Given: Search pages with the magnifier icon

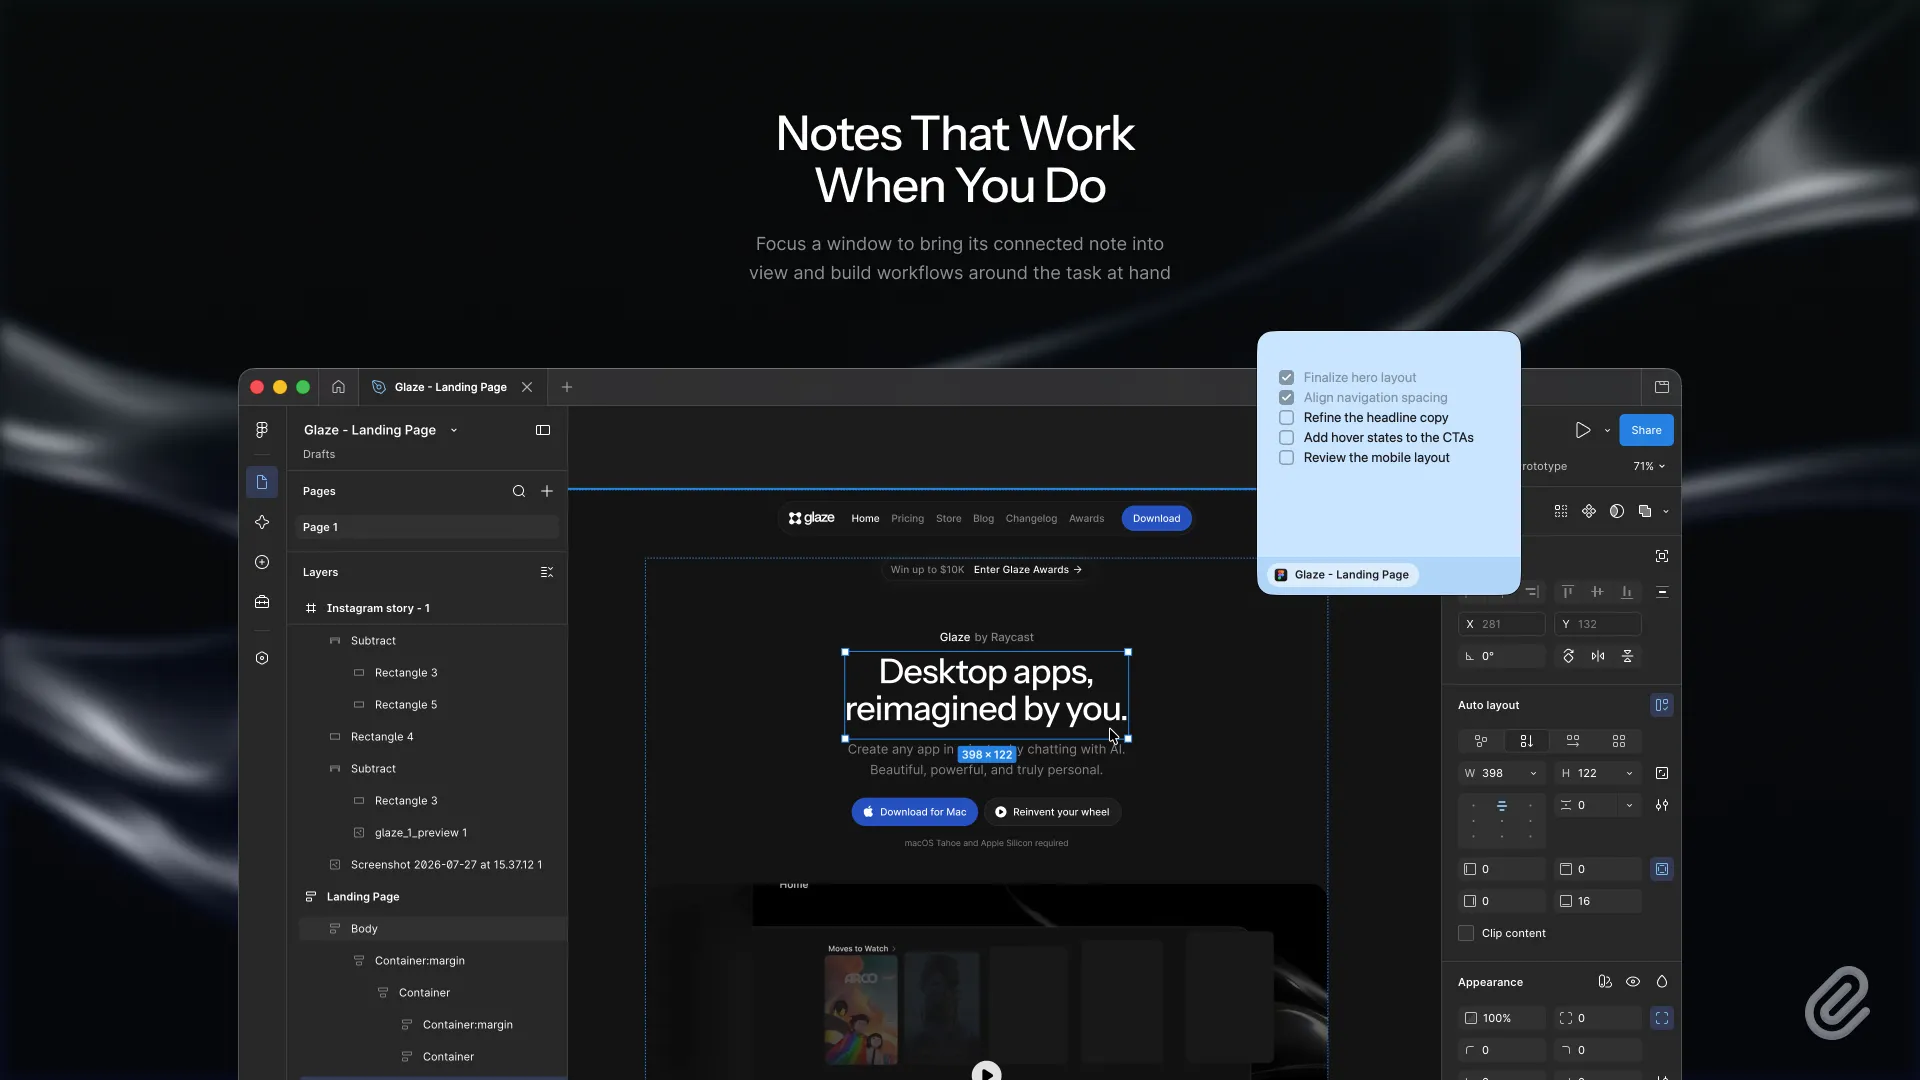Looking at the screenshot, I should [519, 491].
